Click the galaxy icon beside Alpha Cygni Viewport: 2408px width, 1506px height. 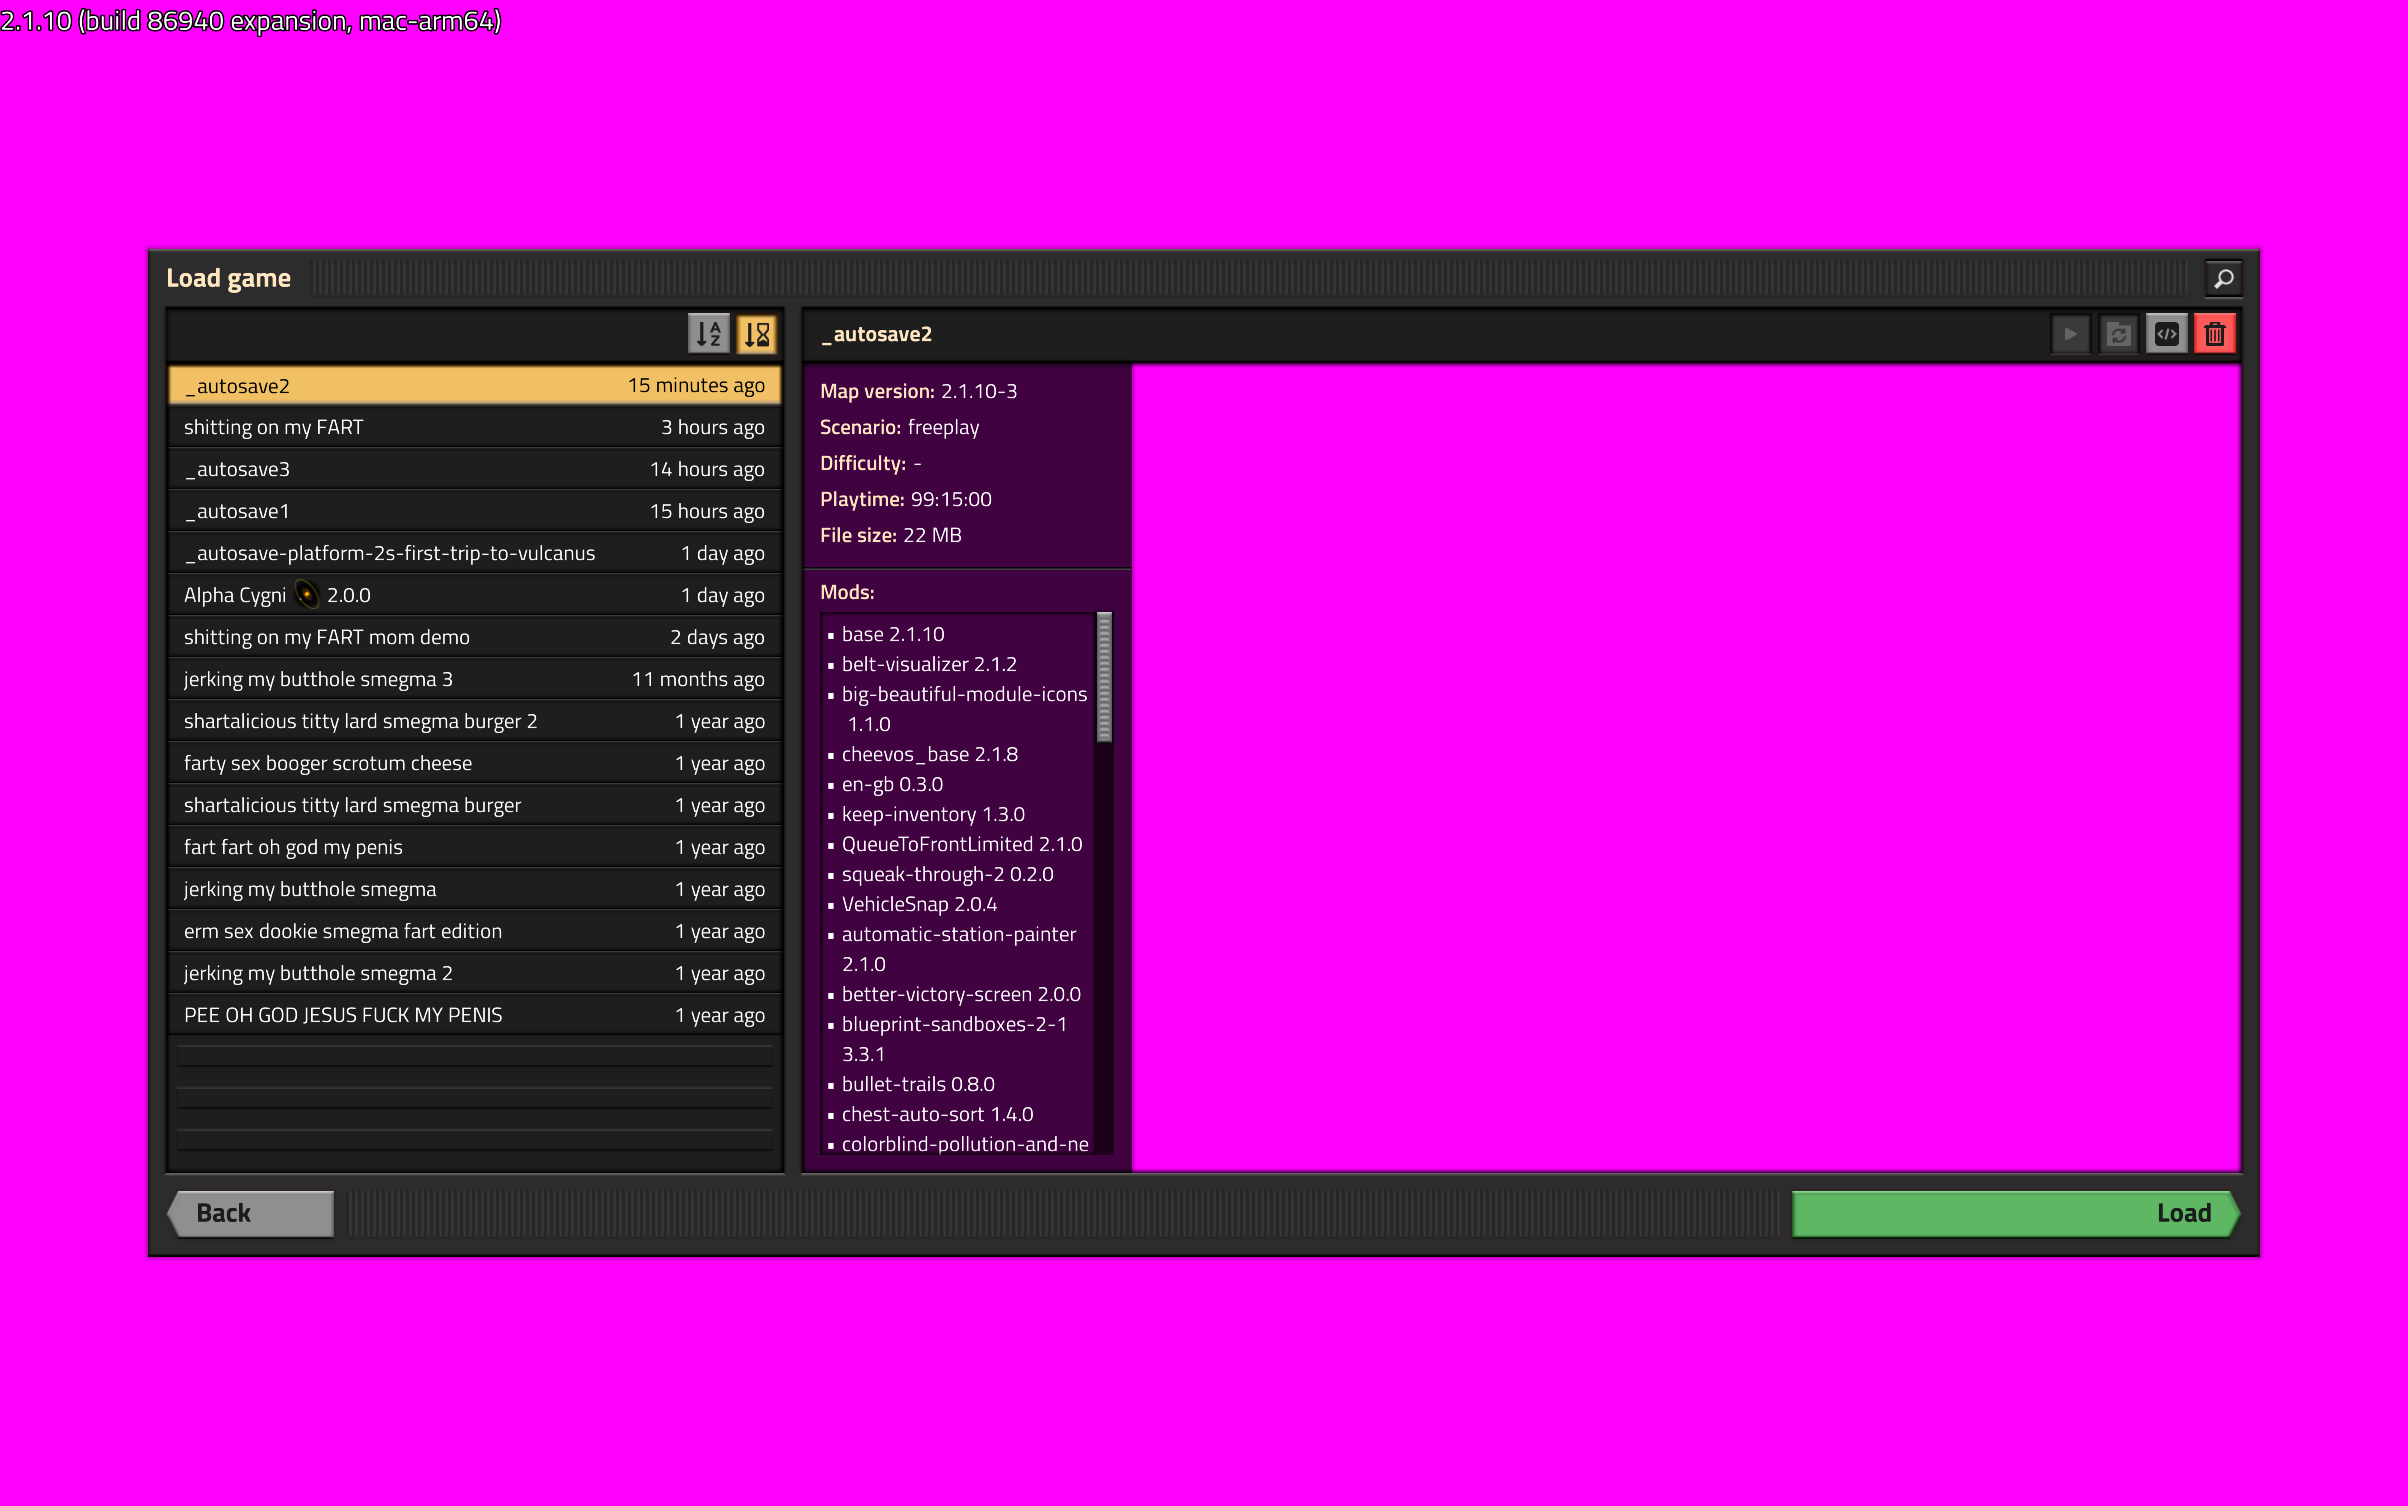pos(307,595)
